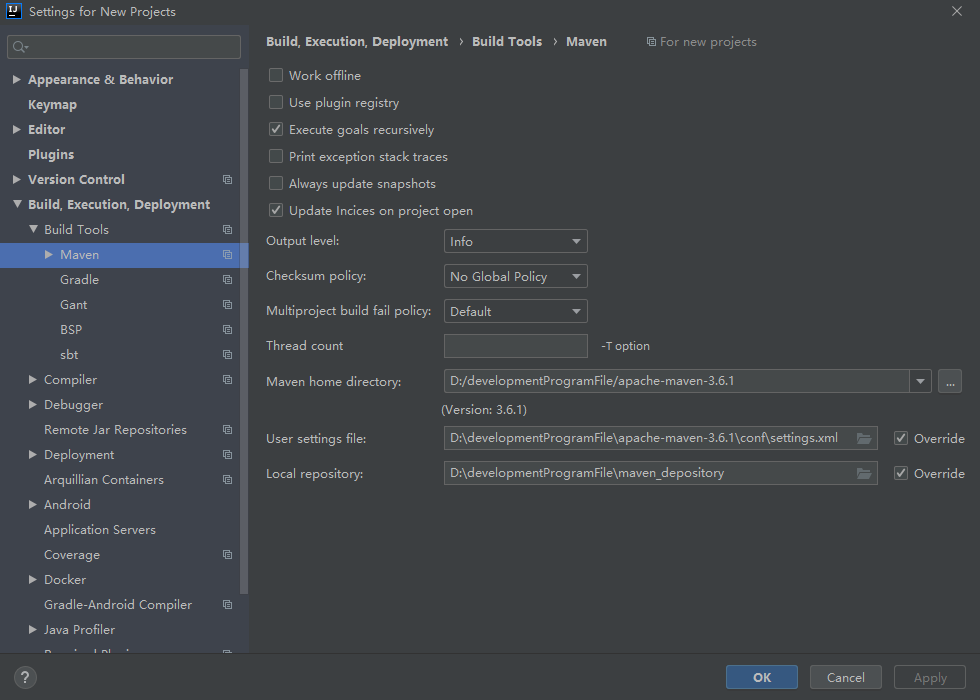980x700 pixels.
Task: Click the per-project icon beside Gradle
Action: [x=228, y=279]
